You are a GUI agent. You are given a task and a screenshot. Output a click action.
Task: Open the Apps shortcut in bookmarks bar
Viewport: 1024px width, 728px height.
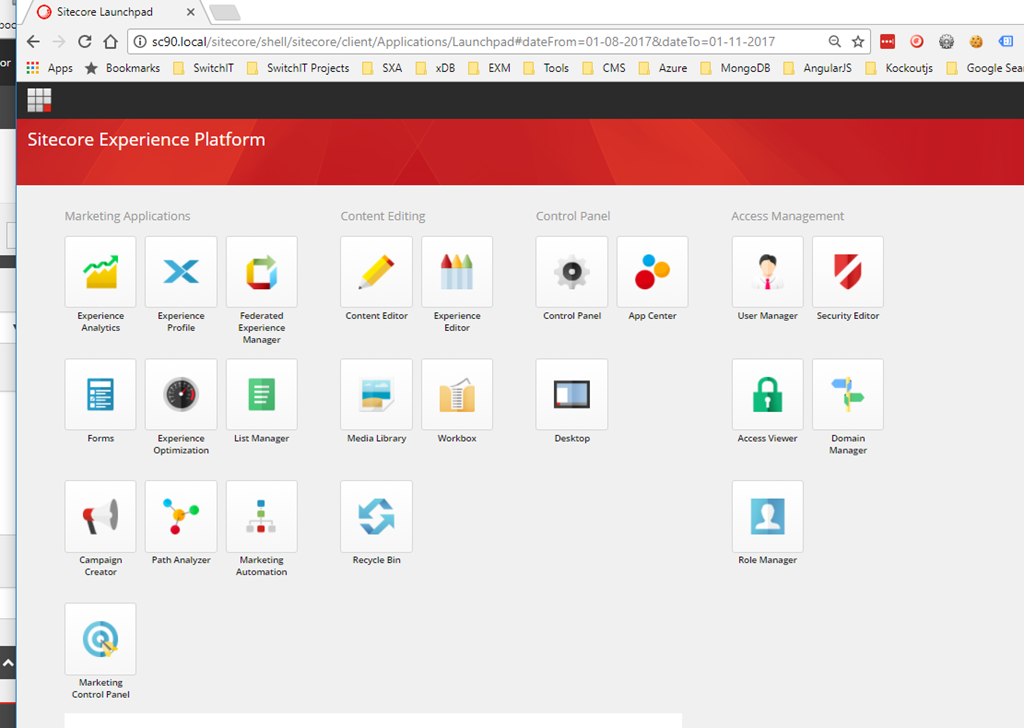pos(50,68)
